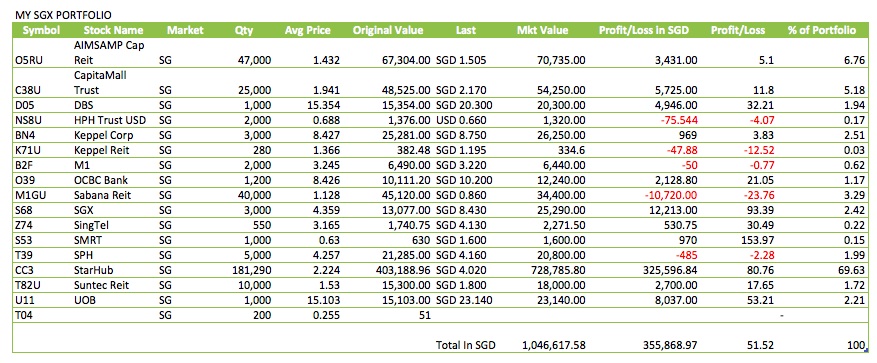877x363 pixels.
Task: Click the % of Portfolio header
Action: (821, 30)
